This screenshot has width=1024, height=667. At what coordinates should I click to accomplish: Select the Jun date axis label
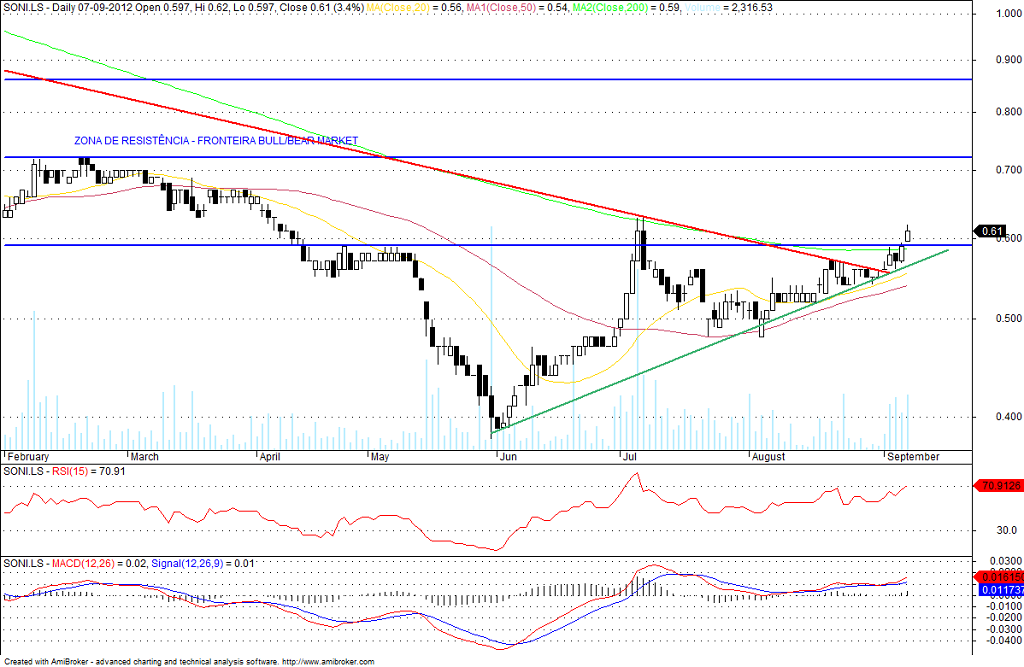(x=508, y=457)
